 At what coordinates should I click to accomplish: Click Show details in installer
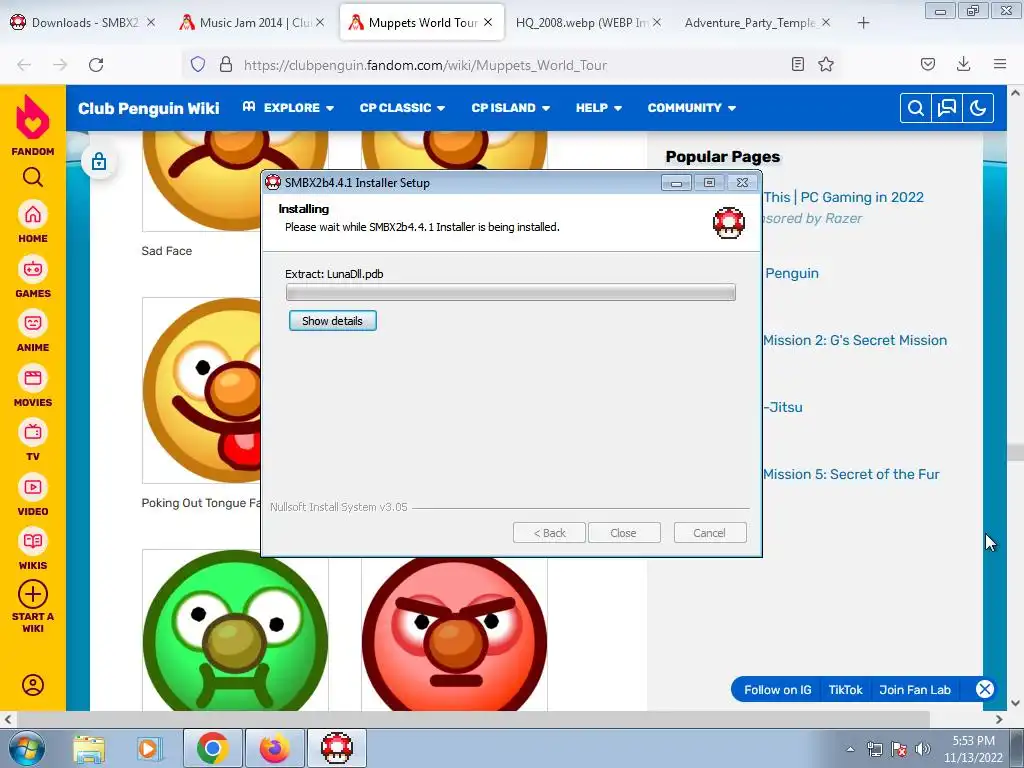pyautogui.click(x=332, y=321)
